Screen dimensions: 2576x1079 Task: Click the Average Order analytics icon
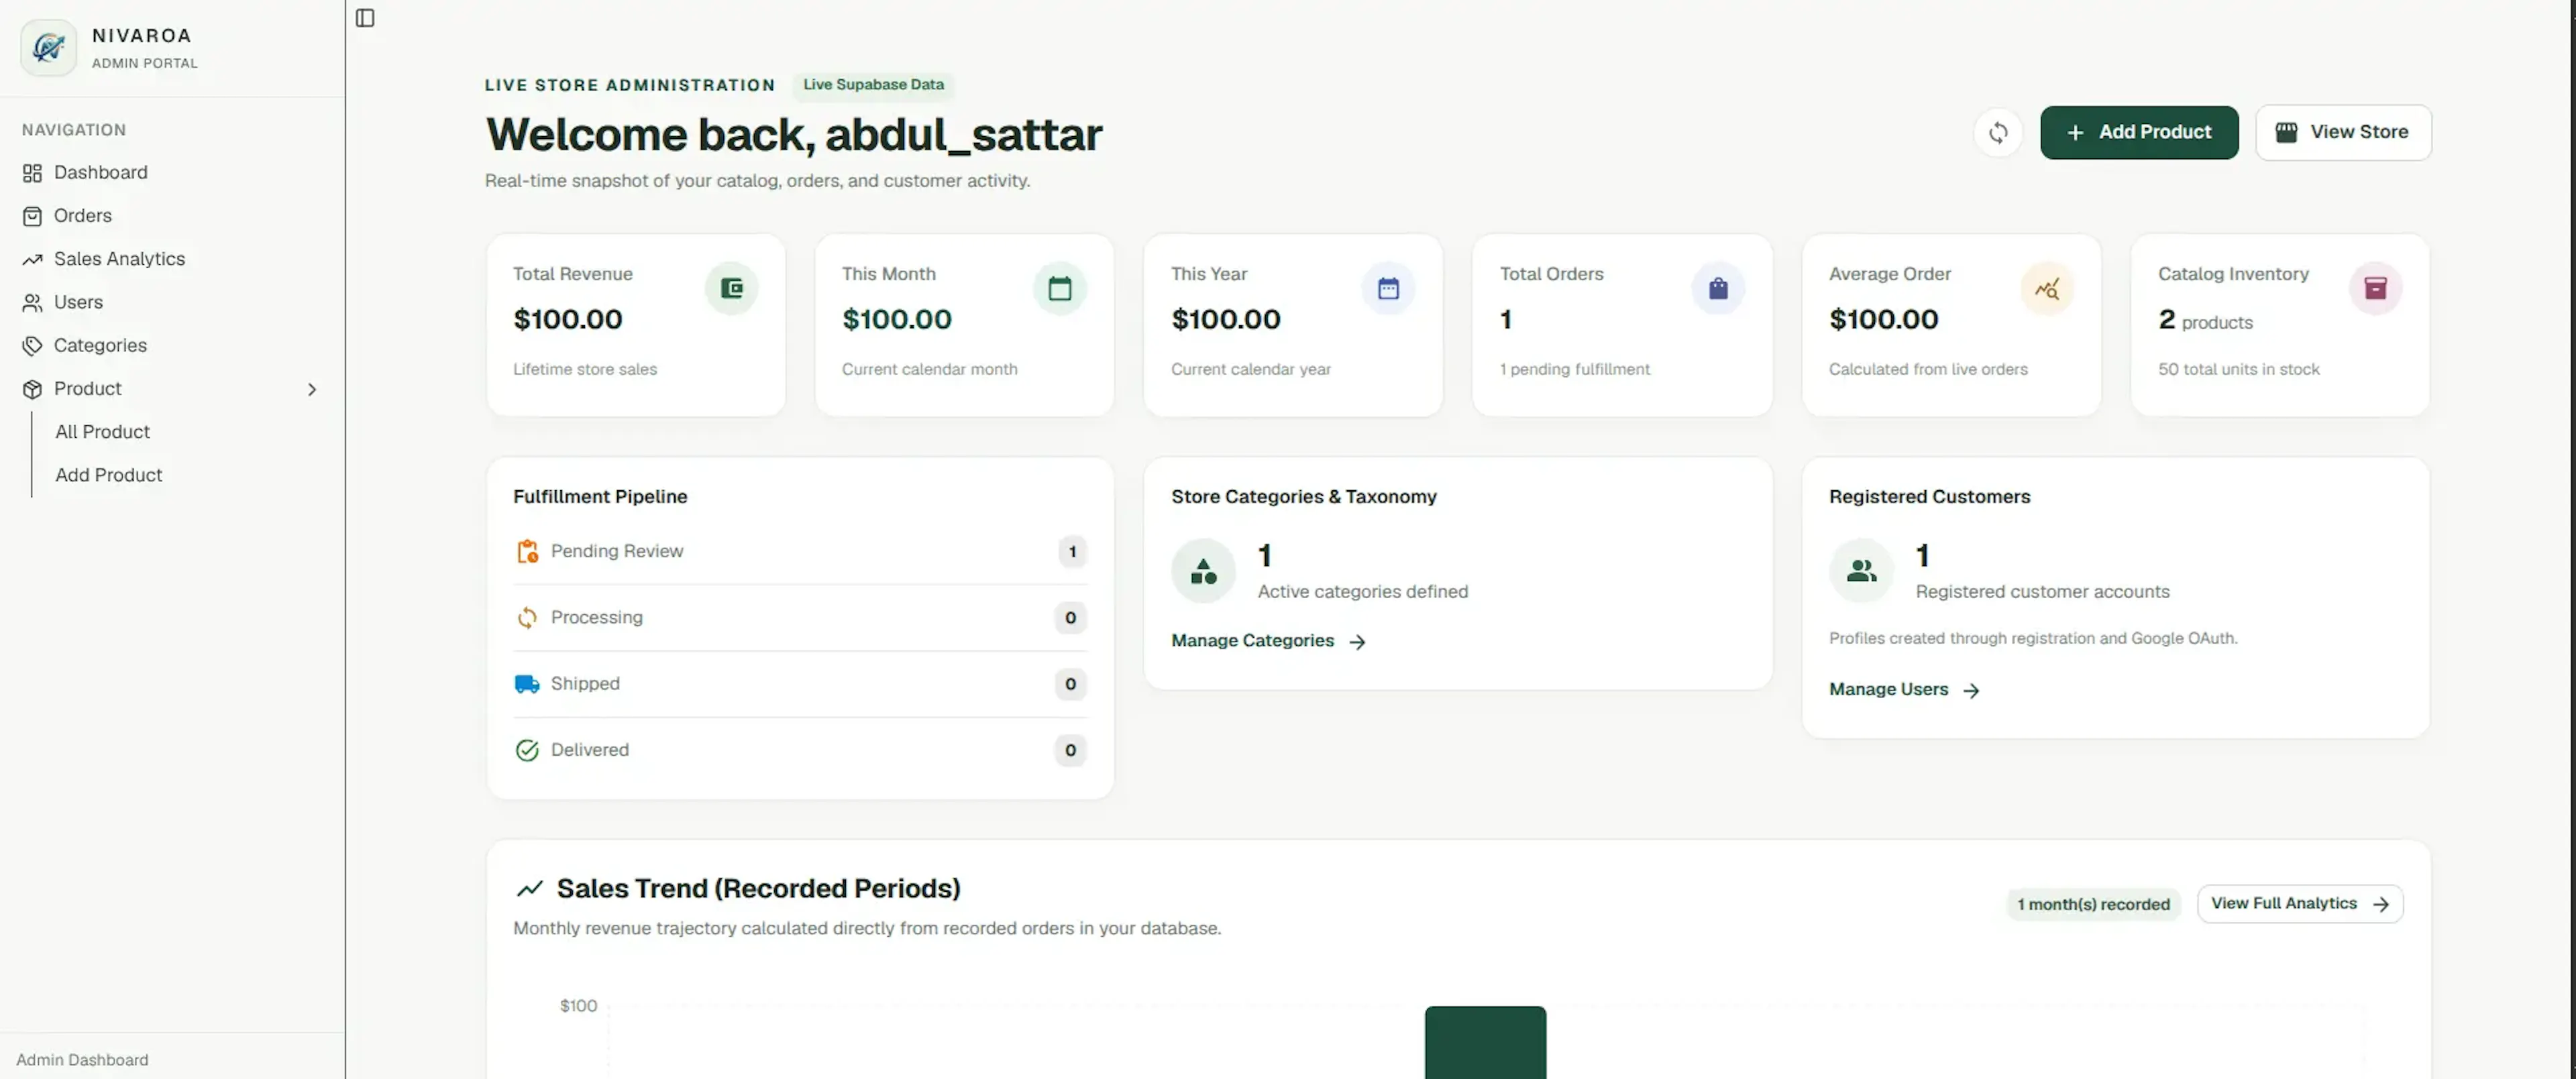pyautogui.click(x=2047, y=288)
